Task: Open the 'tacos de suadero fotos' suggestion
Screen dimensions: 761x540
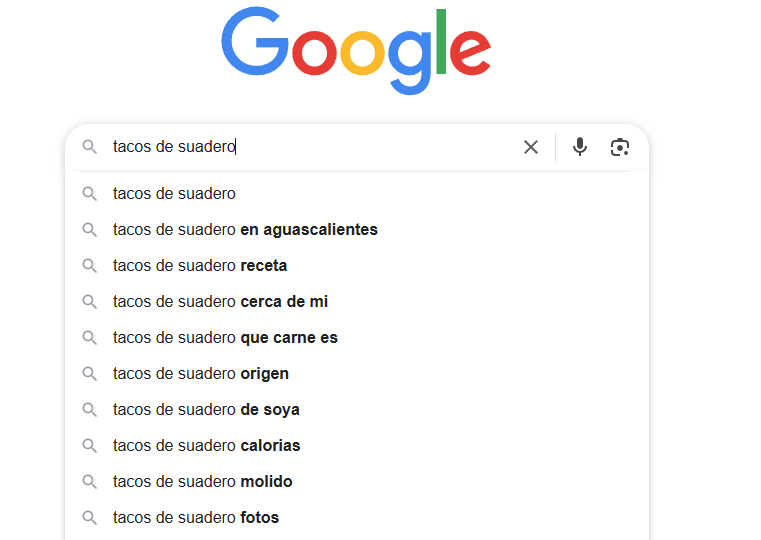Action: pos(195,518)
